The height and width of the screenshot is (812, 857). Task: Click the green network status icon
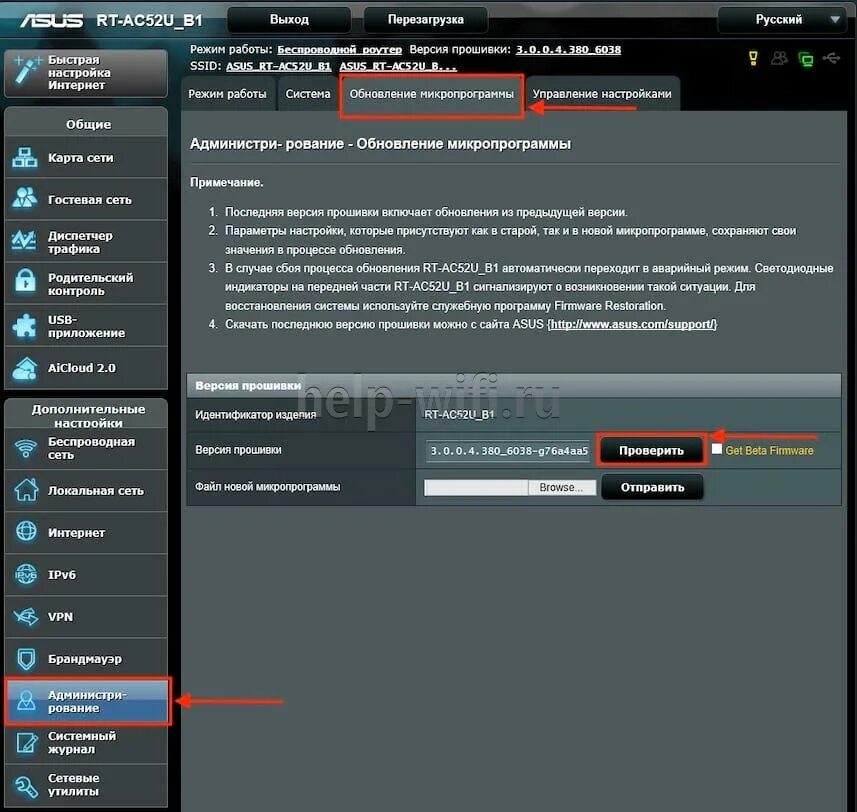click(x=806, y=58)
